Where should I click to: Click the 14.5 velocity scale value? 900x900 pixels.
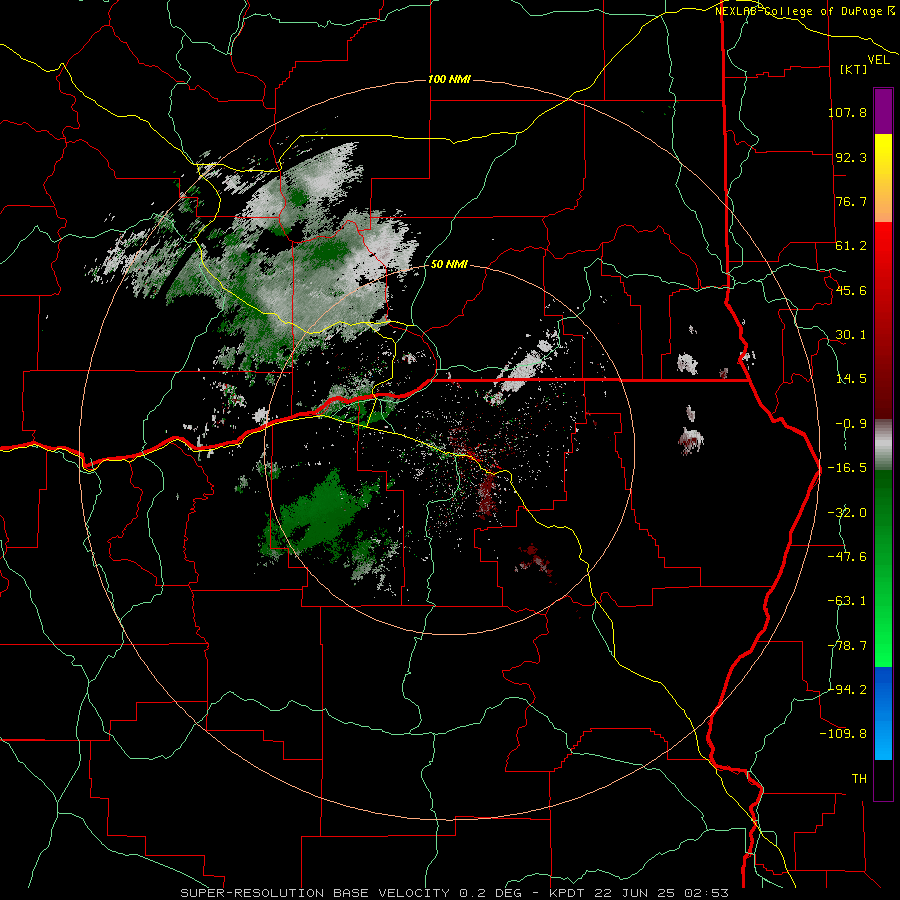(851, 379)
